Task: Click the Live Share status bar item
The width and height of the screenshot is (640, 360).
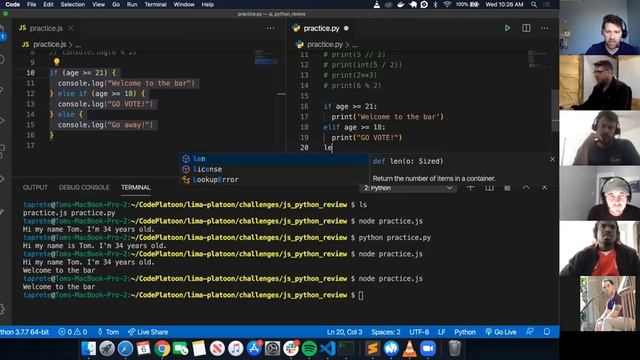Action: [148, 332]
